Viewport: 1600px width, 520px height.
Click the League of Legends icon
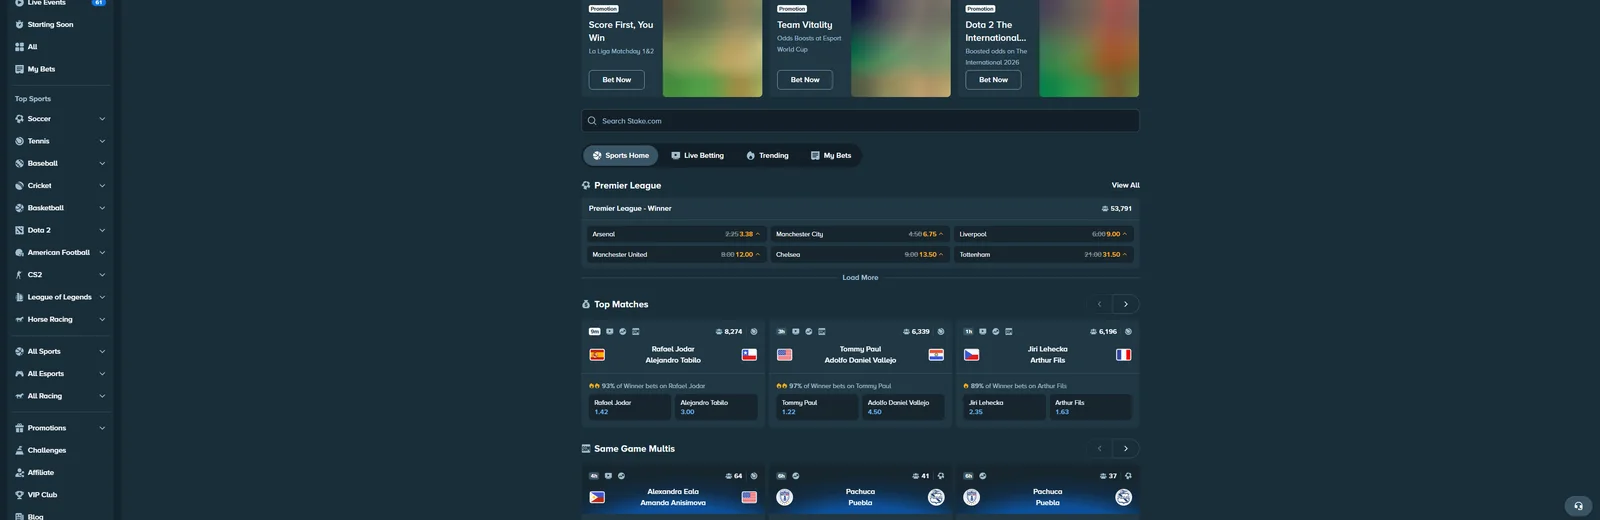(19, 297)
